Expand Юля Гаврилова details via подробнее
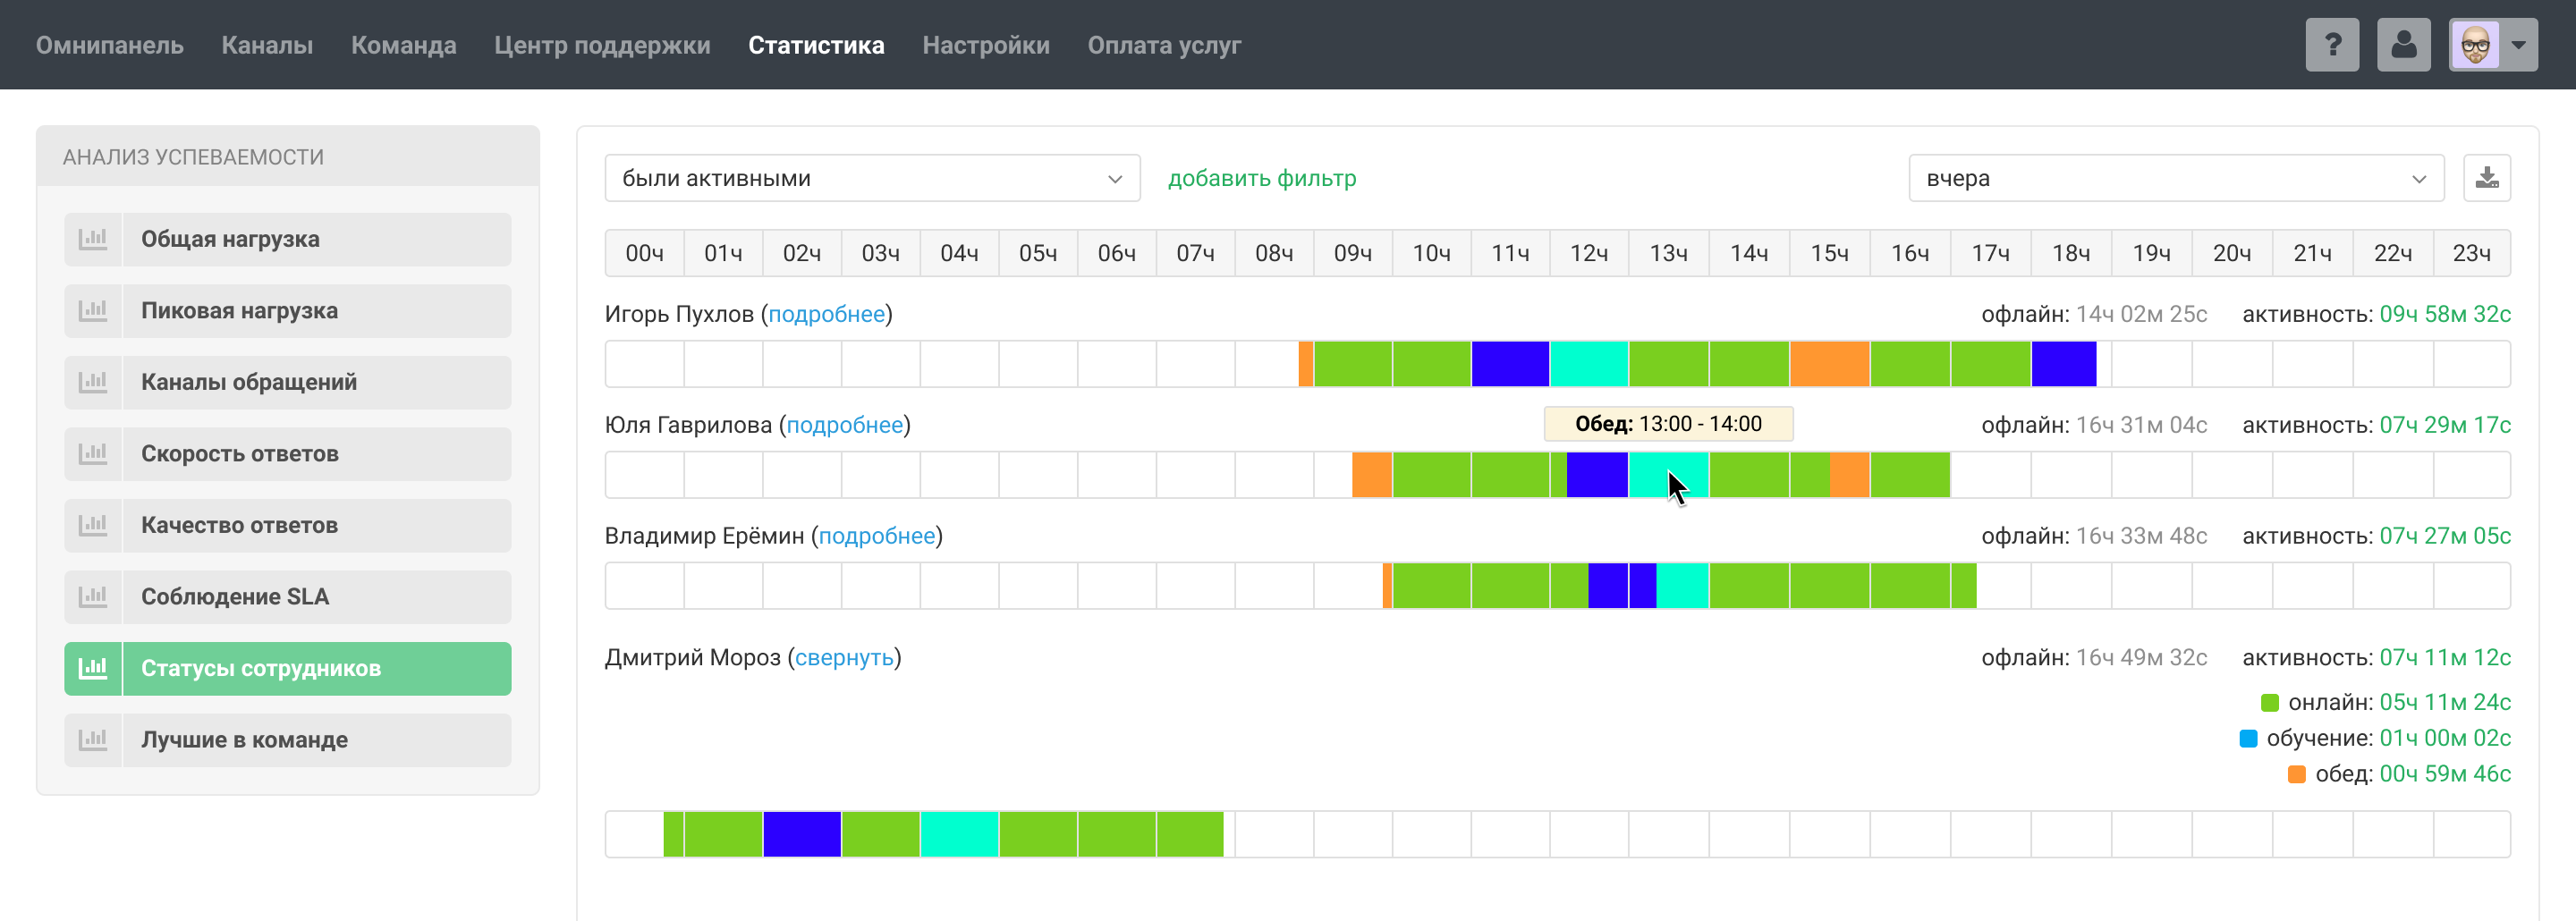The width and height of the screenshot is (2576, 921). (x=844, y=425)
